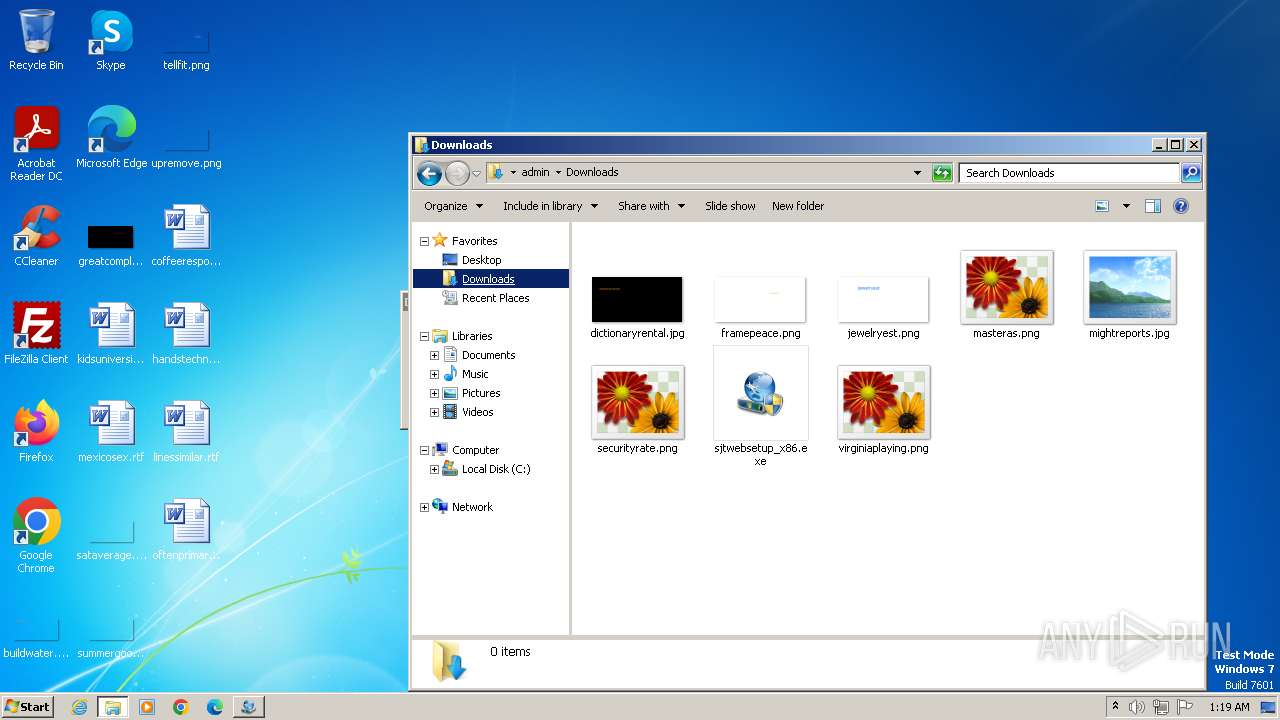Open Internet Explorer from taskbar
Image resolution: width=1280 pixels, height=720 pixels.
coord(80,707)
